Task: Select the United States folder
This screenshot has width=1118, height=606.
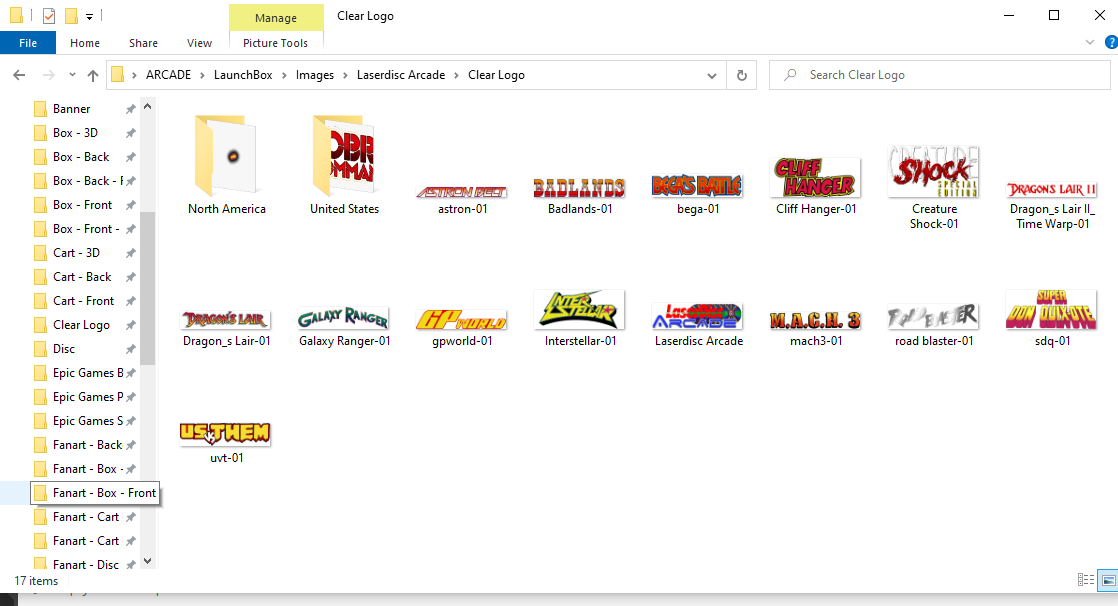Action: (x=344, y=165)
